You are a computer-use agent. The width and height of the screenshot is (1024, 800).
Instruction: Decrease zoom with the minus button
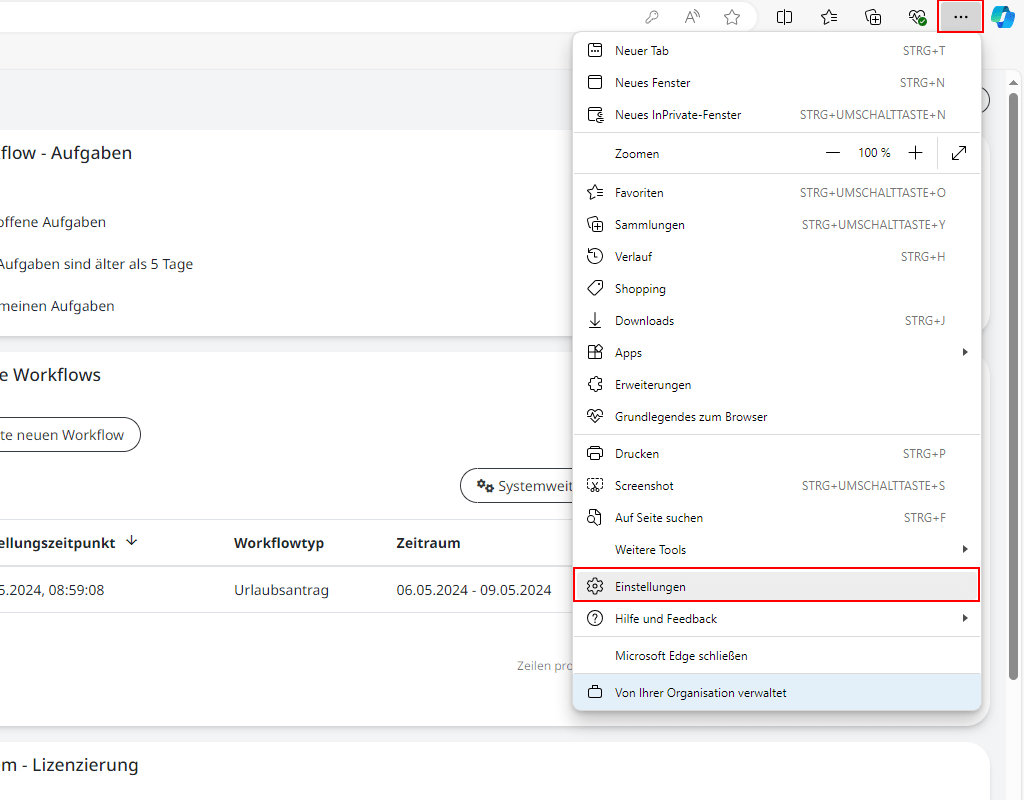(x=833, y=153)
